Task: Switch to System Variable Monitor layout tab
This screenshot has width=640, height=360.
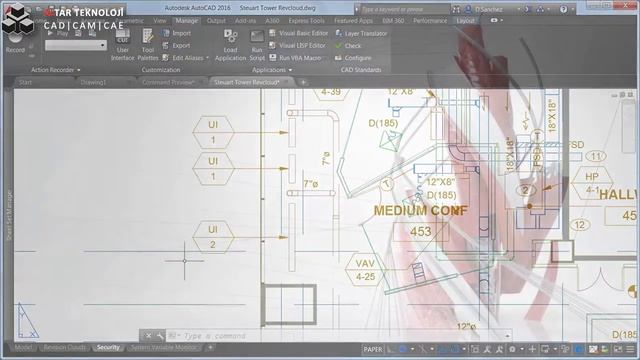Action: (x=164, y=348)
